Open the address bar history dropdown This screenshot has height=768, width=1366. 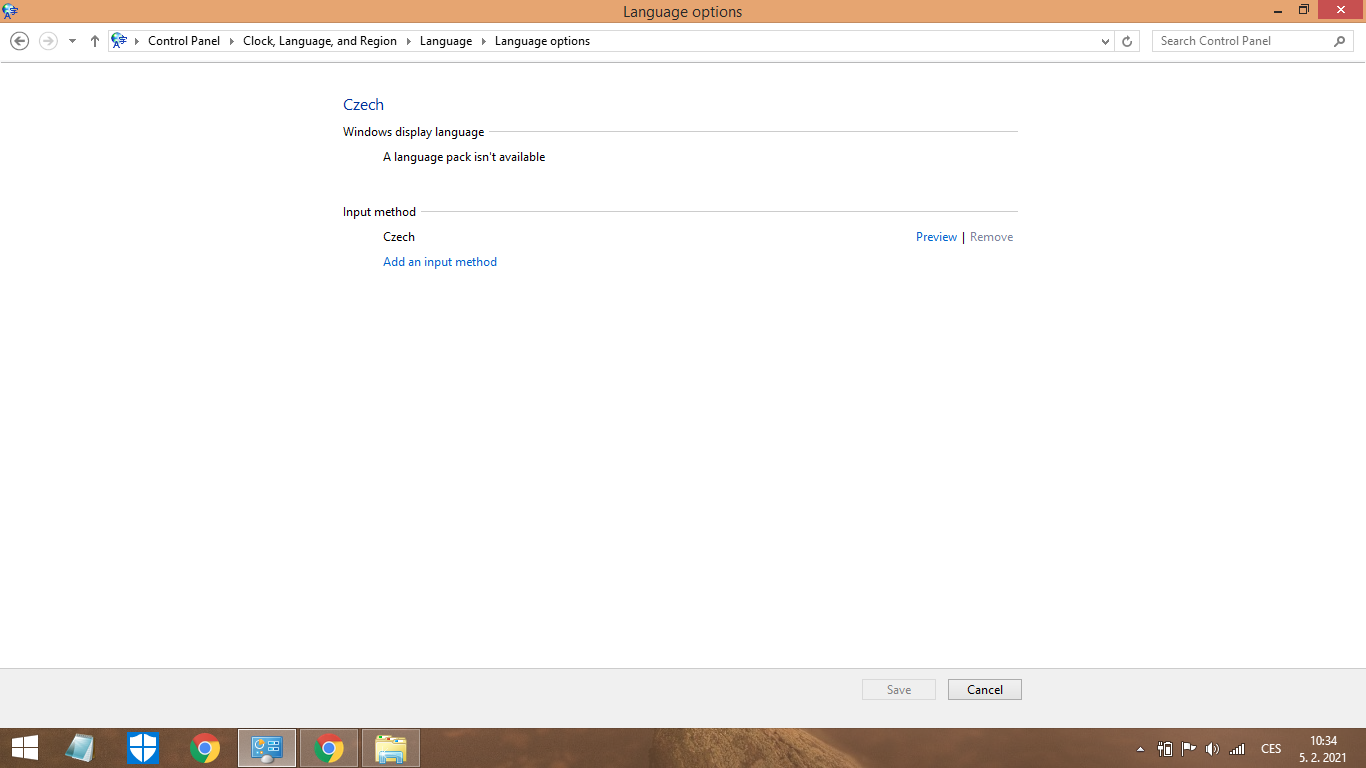[x=1105, y=41]
